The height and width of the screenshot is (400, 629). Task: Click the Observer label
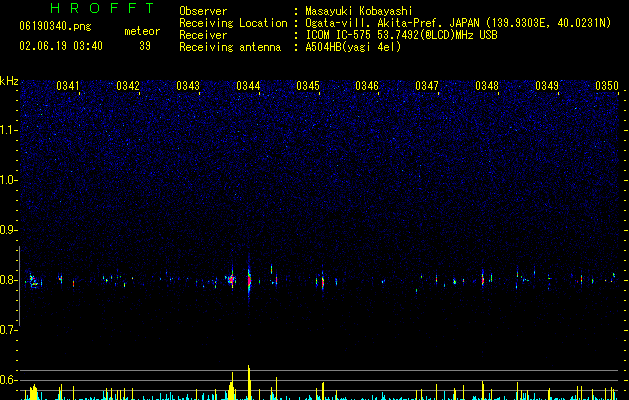coord(203,11)
